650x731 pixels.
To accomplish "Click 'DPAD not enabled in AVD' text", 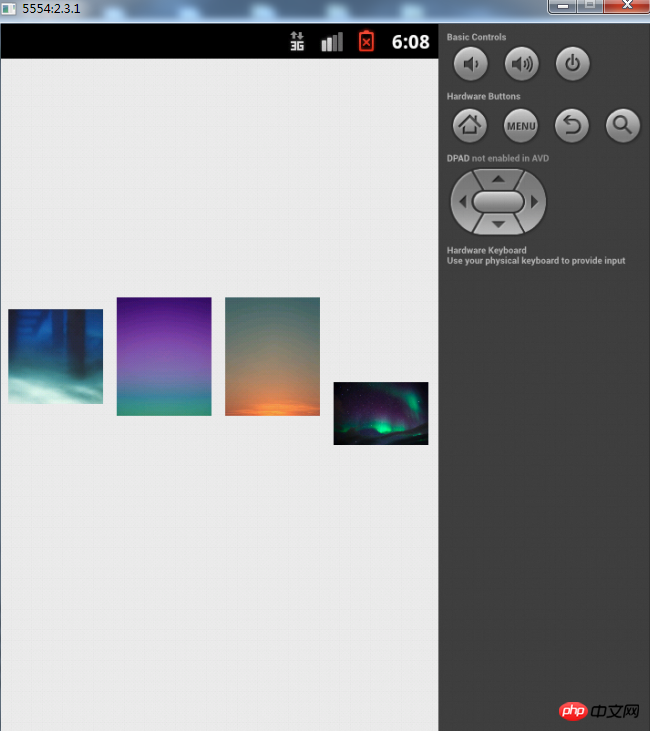I will click(x=498, y=158).
